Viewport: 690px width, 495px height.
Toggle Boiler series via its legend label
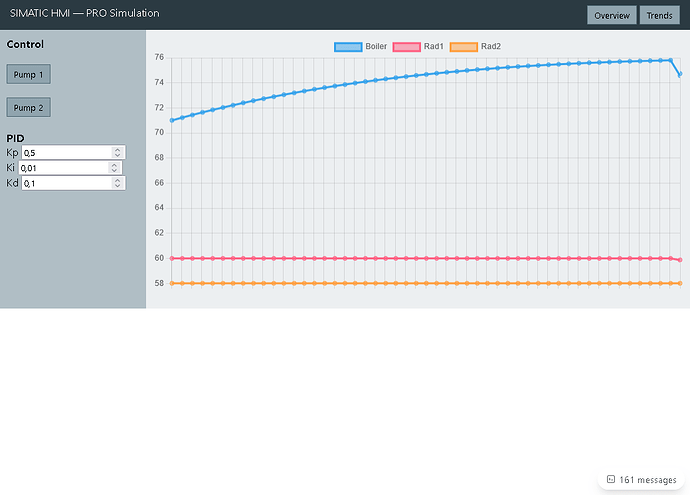[376, 47]
